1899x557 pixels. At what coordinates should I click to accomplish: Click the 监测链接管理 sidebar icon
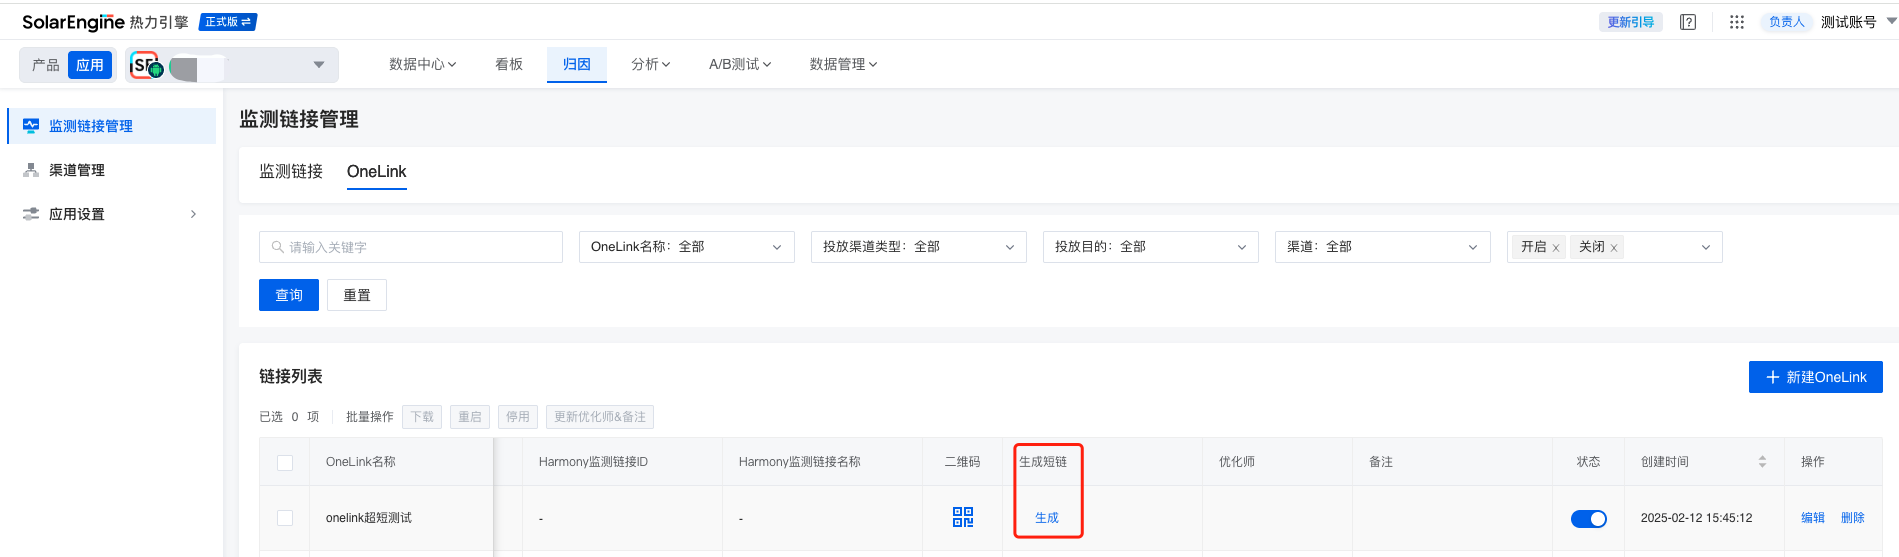(31, 126)
